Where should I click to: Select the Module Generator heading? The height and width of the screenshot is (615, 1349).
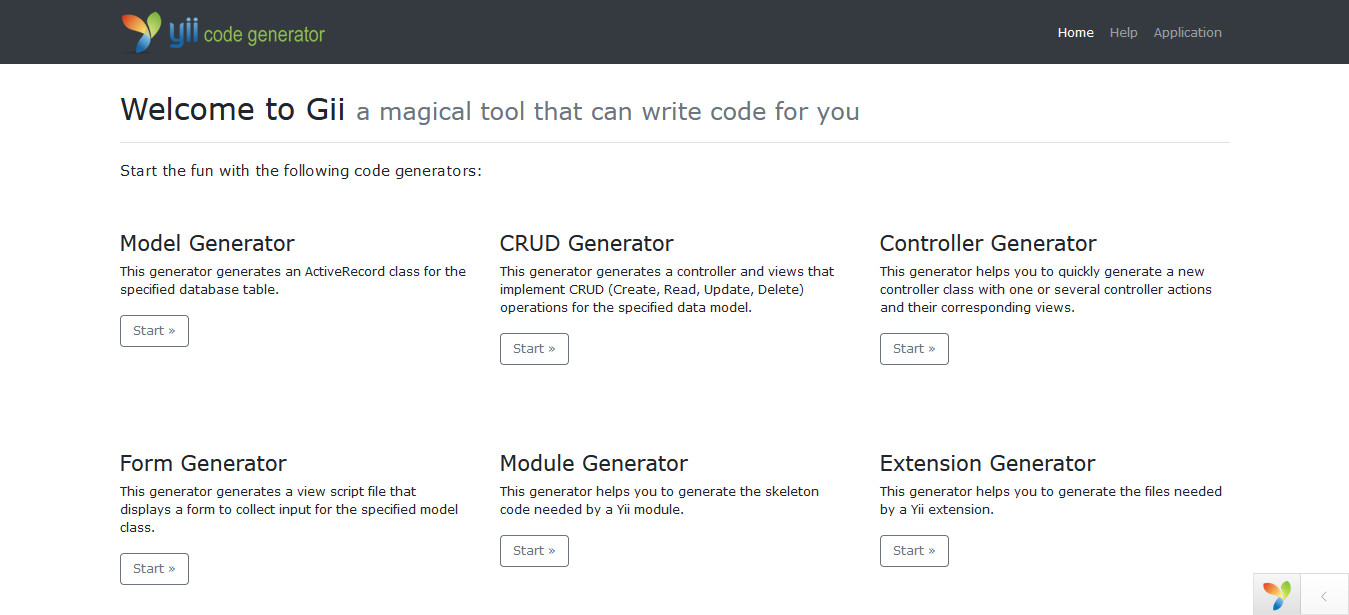pos(594,463)
